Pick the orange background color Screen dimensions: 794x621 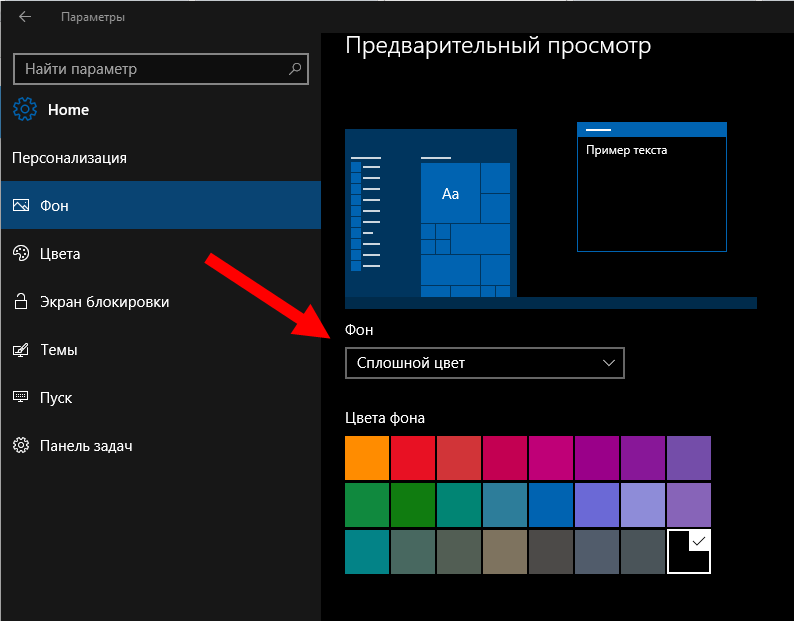tap(367, 458)
